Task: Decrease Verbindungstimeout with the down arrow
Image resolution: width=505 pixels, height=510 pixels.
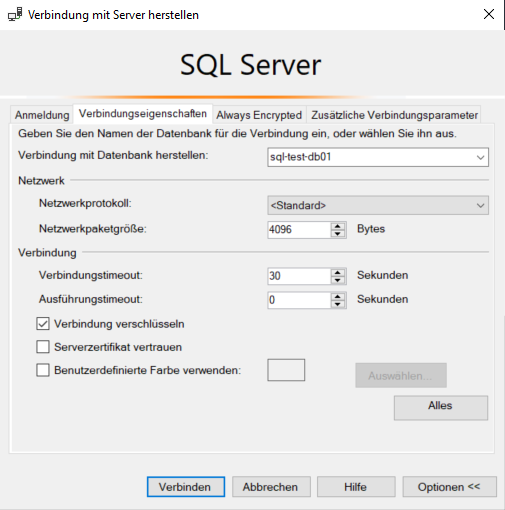Action: tap(338, 280)
